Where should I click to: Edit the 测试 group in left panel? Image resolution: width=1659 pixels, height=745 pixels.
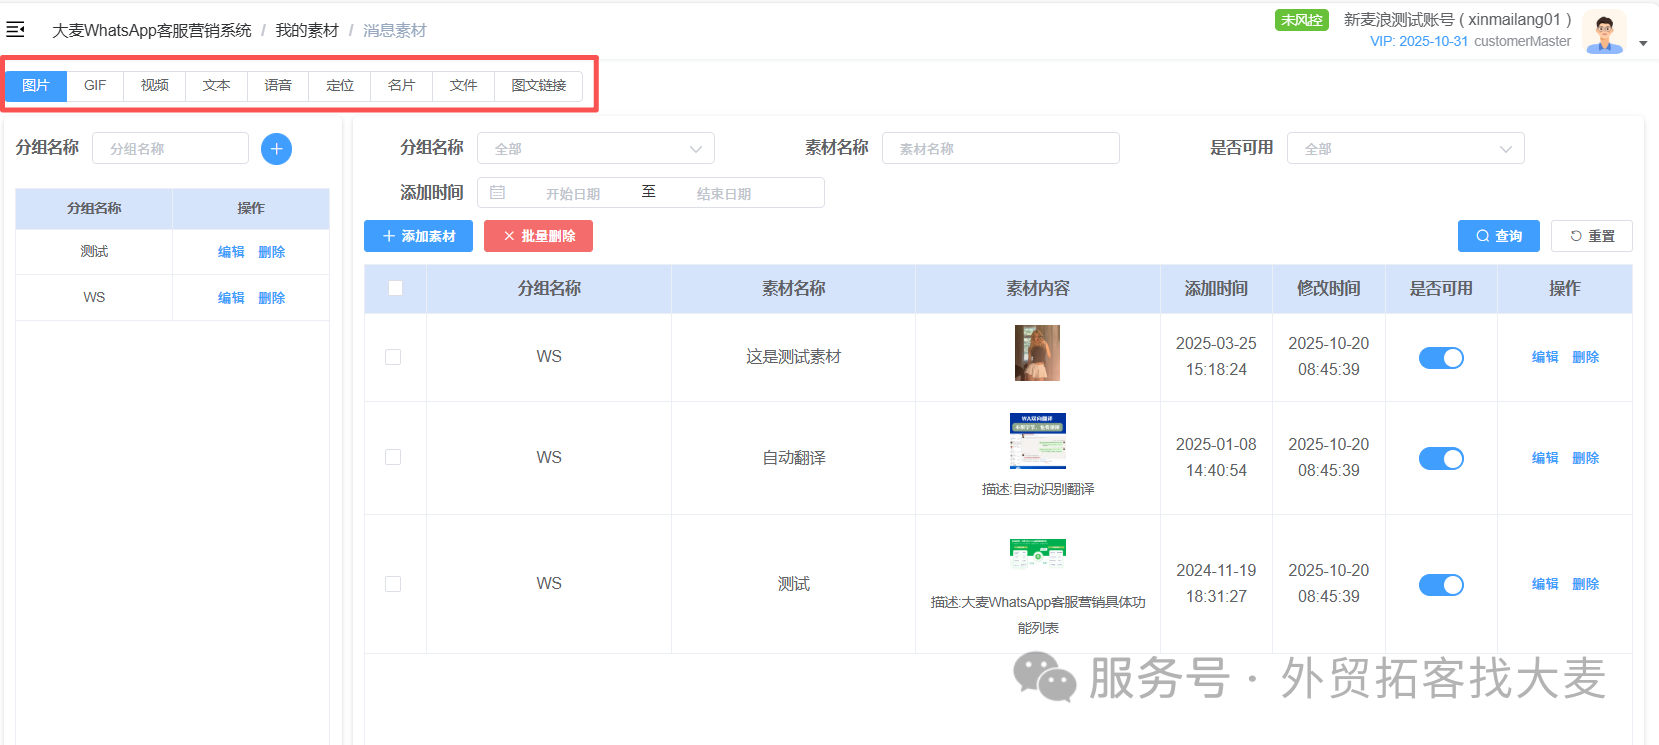click(x=231, y=252)
